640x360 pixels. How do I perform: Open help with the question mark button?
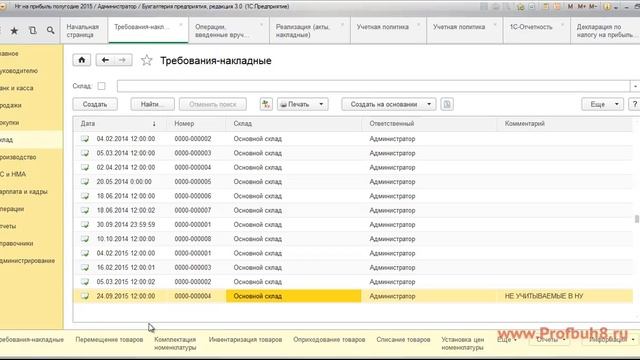pyautogui.click(x=634, y=104)
